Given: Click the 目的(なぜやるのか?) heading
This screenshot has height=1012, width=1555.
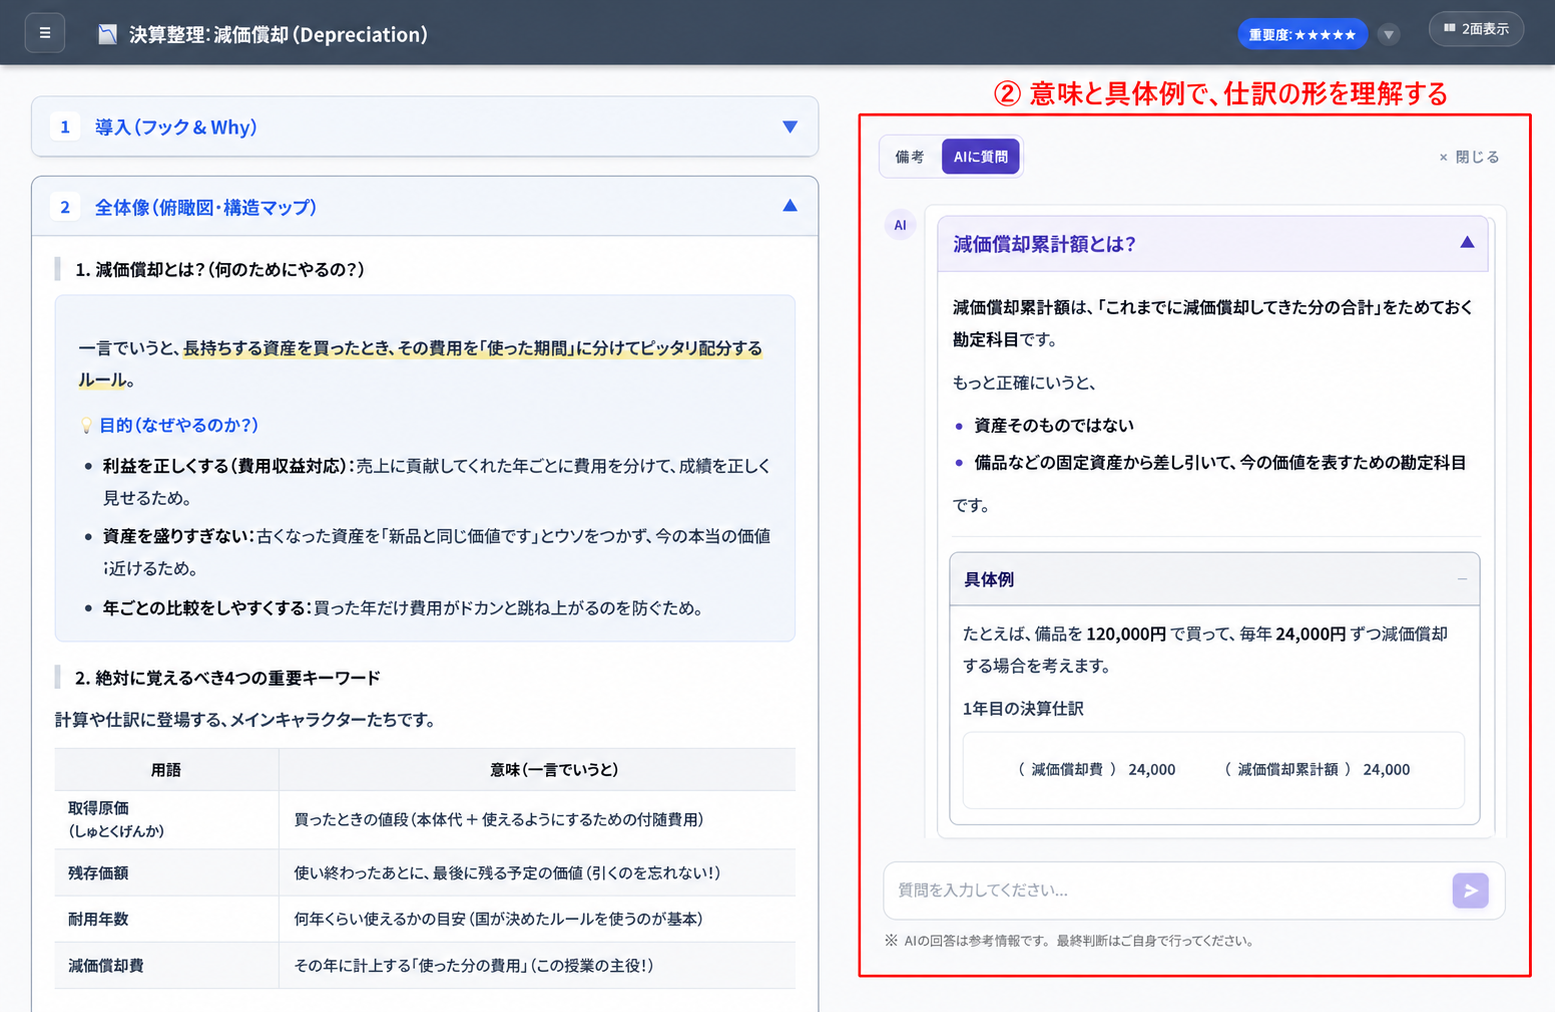Looking at the screenshot, I should 179,425.
